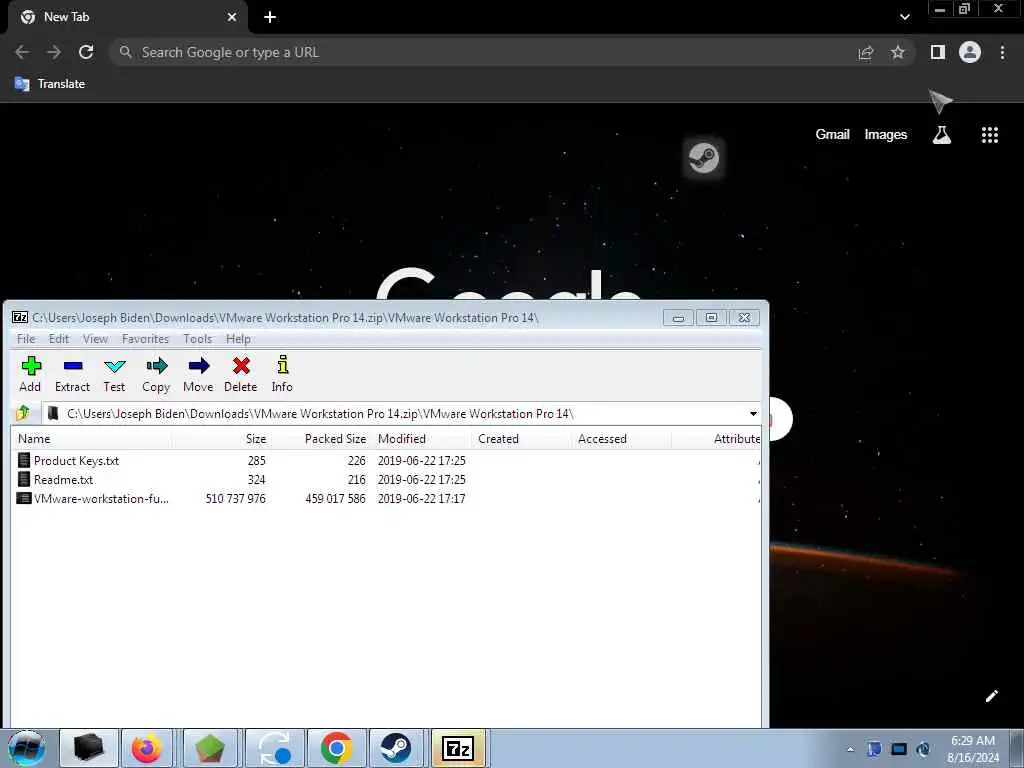Open Chrome three-dot menu
Image resolution: width=1024 pixels, height=768 pixels.
1002,52
